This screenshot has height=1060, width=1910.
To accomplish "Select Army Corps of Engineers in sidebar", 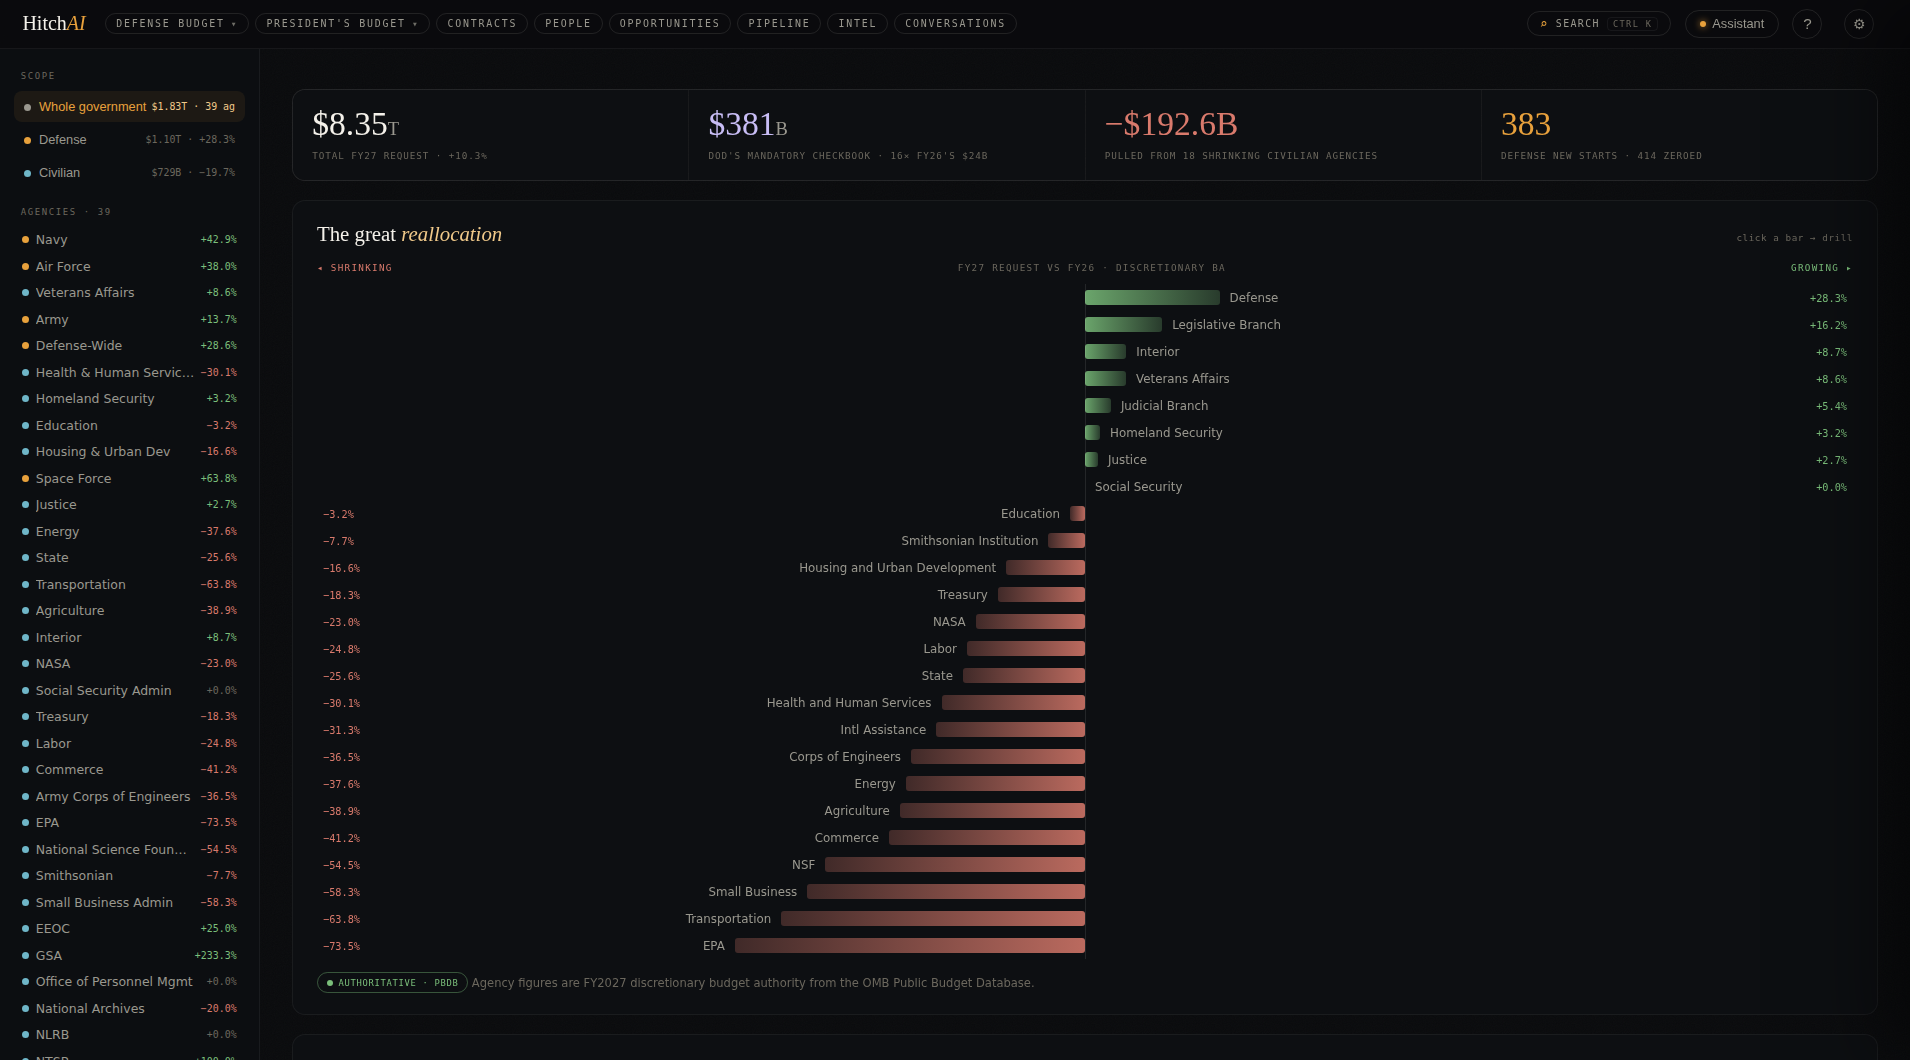I will coord(129,797).
